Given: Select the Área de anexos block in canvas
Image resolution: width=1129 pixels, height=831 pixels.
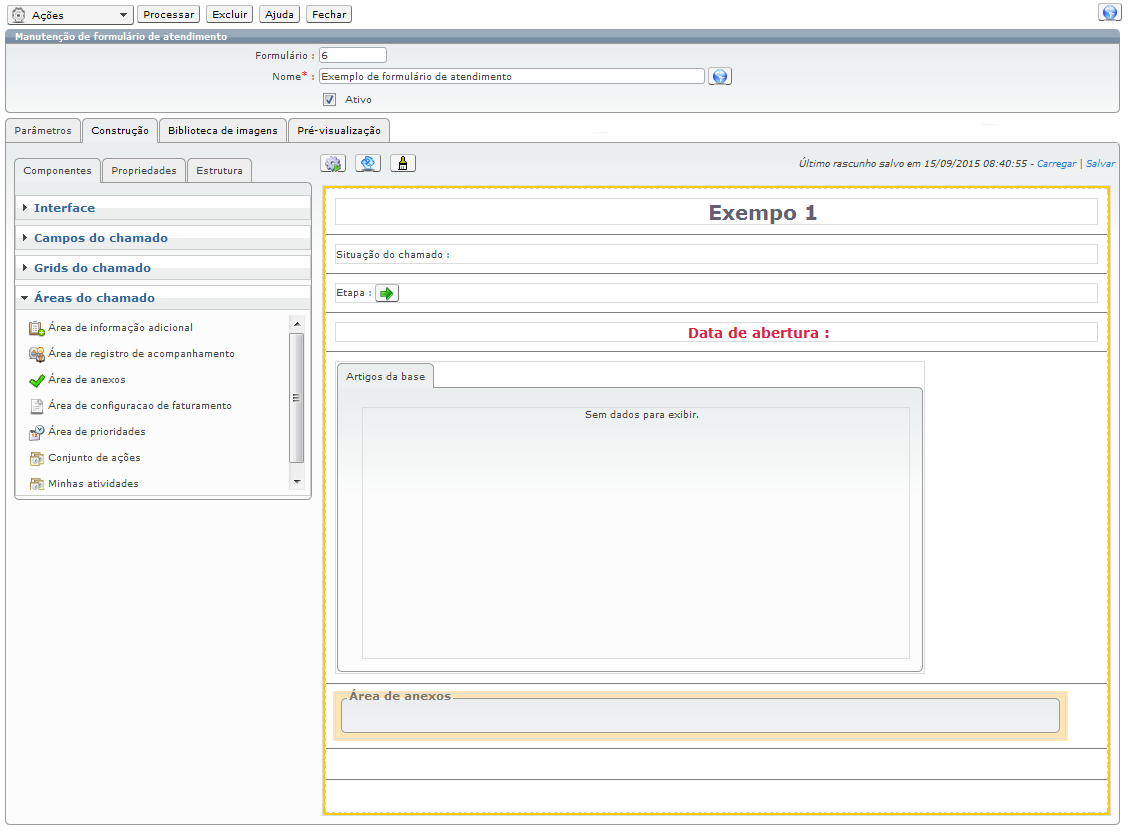Looking at the screenshot, I should [x=700, y=716].
